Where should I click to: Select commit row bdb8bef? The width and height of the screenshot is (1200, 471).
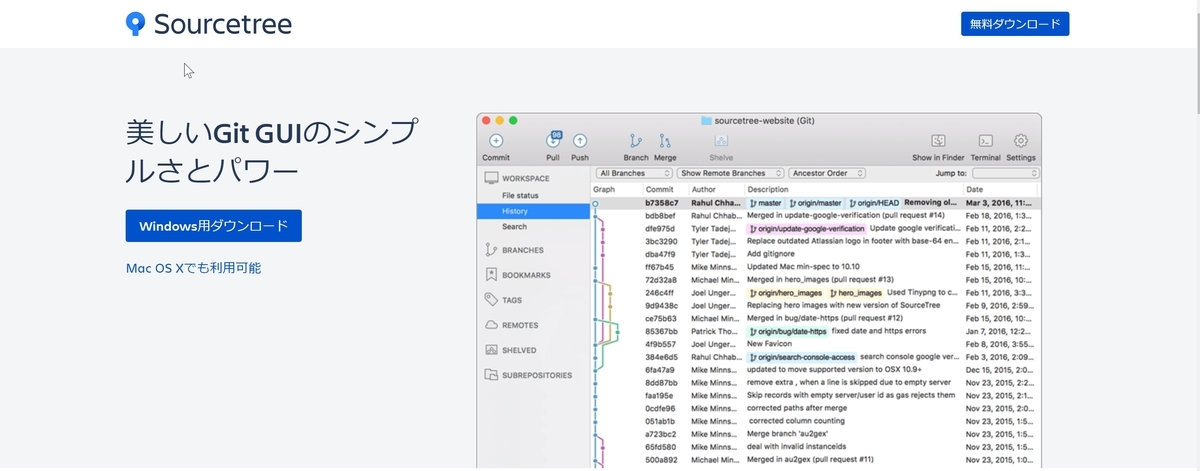[x=816, y=215]
